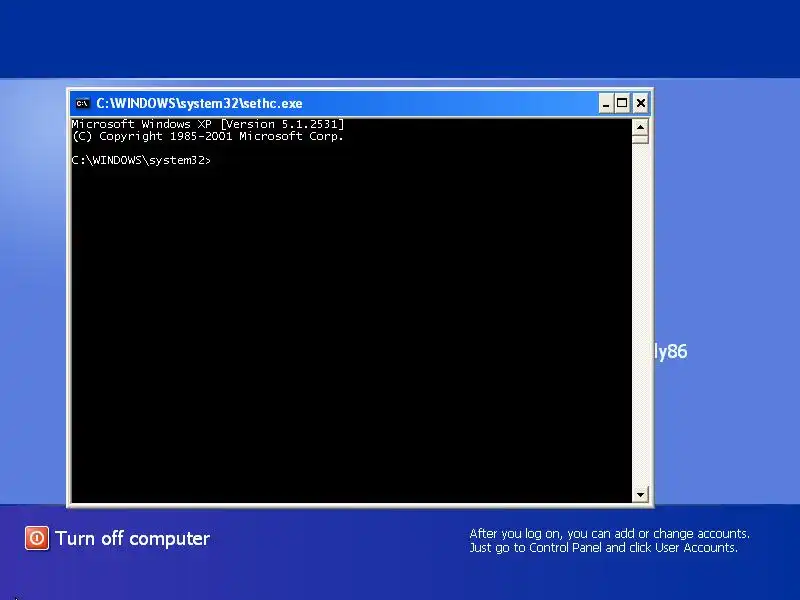This screenshot has width=800, height=600.
Task: Click the command prompt system menu icon
Action: (x=82, y=104)
